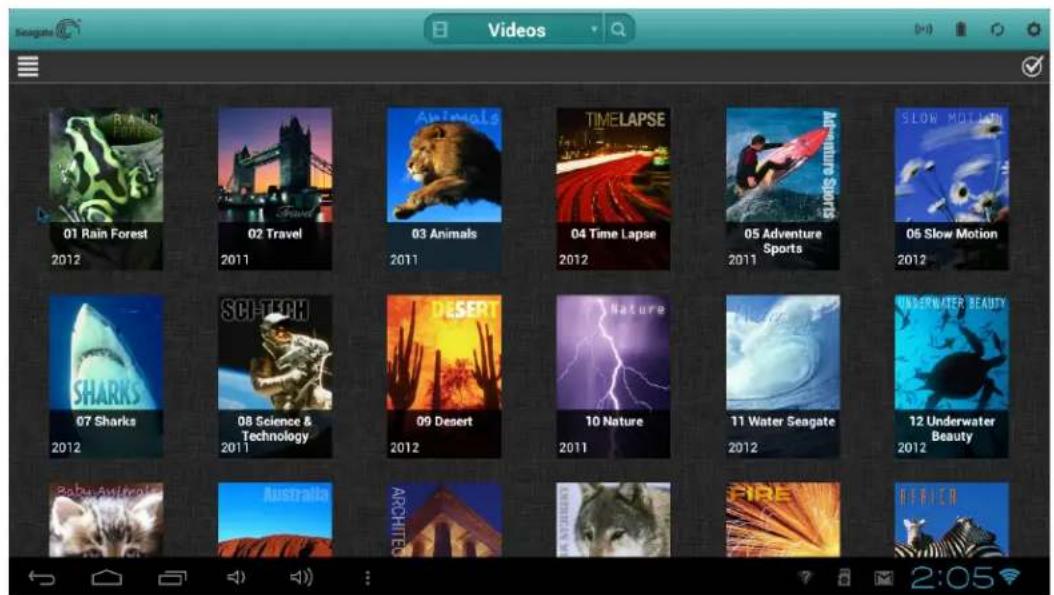Tap the 2:05 clock display

pyautogui.click(x=952, y=577)
